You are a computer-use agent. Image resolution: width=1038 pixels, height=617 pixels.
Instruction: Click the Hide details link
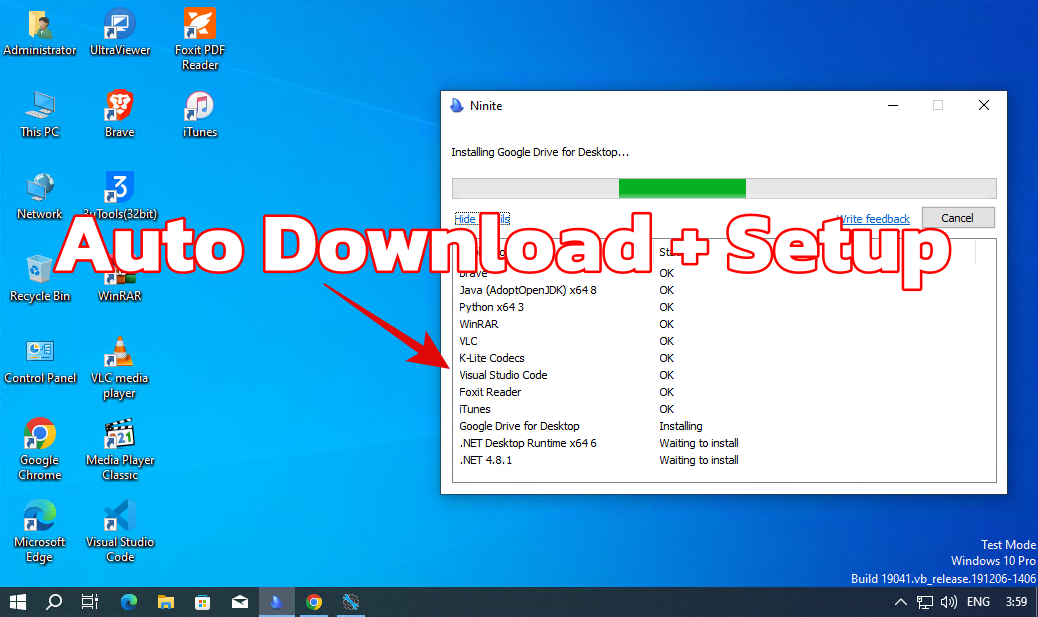point(482,218)
